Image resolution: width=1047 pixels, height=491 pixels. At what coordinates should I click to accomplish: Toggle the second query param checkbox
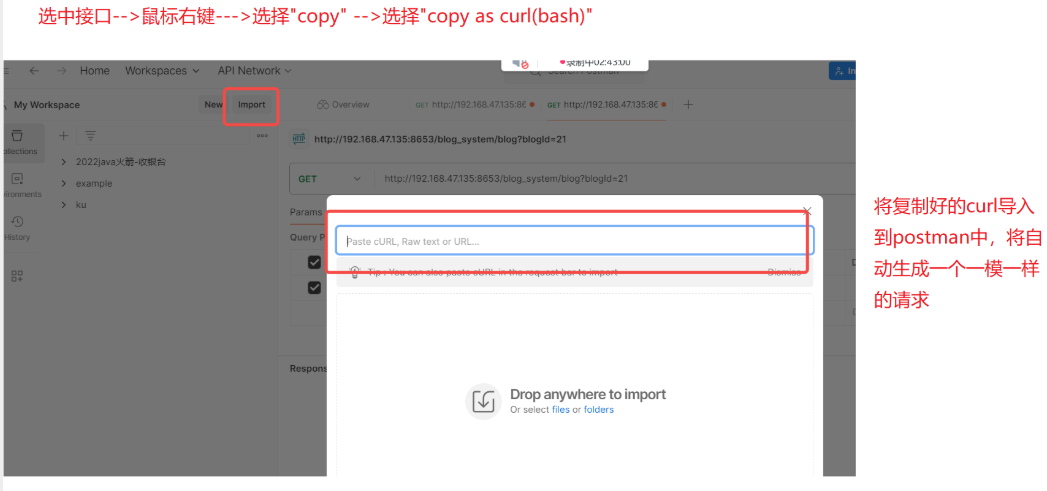[x=314, y=288]
